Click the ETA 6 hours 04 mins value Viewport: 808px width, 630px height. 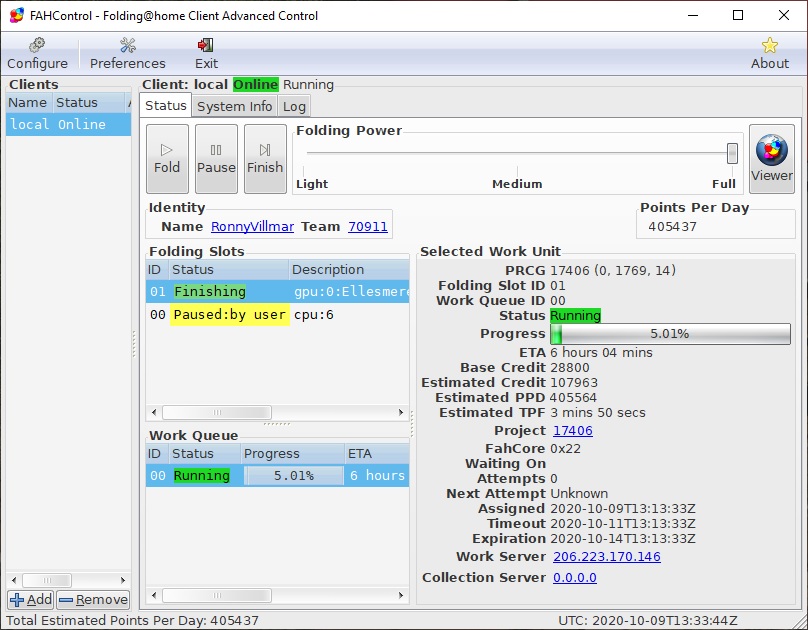(601, 353)
